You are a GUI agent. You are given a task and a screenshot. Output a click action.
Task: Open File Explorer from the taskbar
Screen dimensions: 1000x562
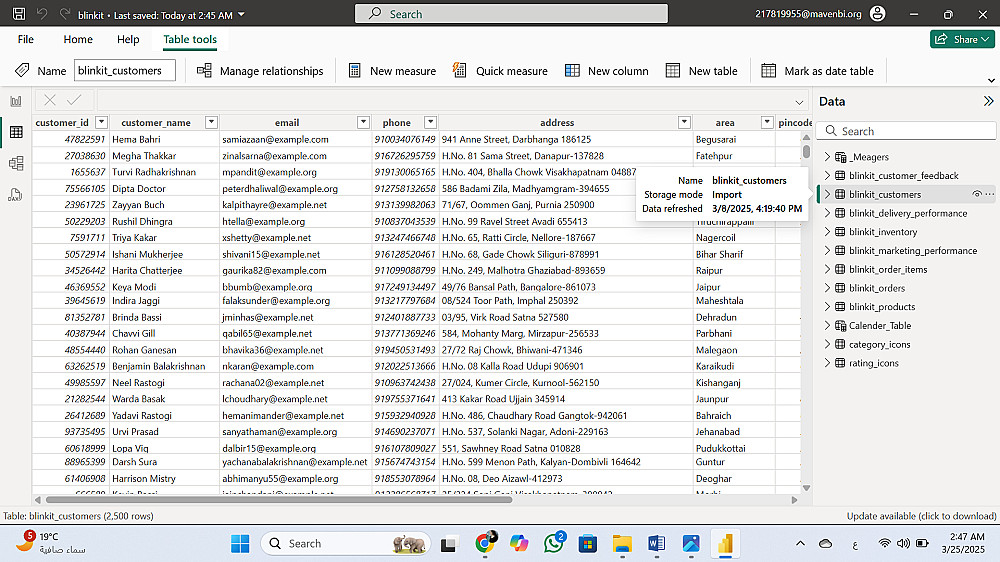[x=622, y=544]
